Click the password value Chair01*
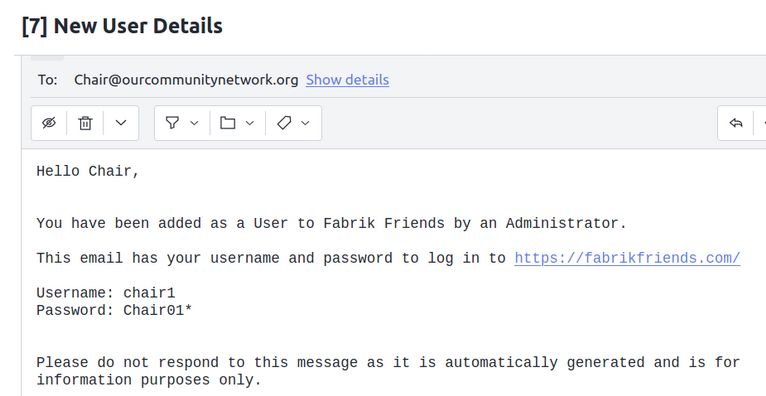The image size is (766, 396). (x=157, y=310)
